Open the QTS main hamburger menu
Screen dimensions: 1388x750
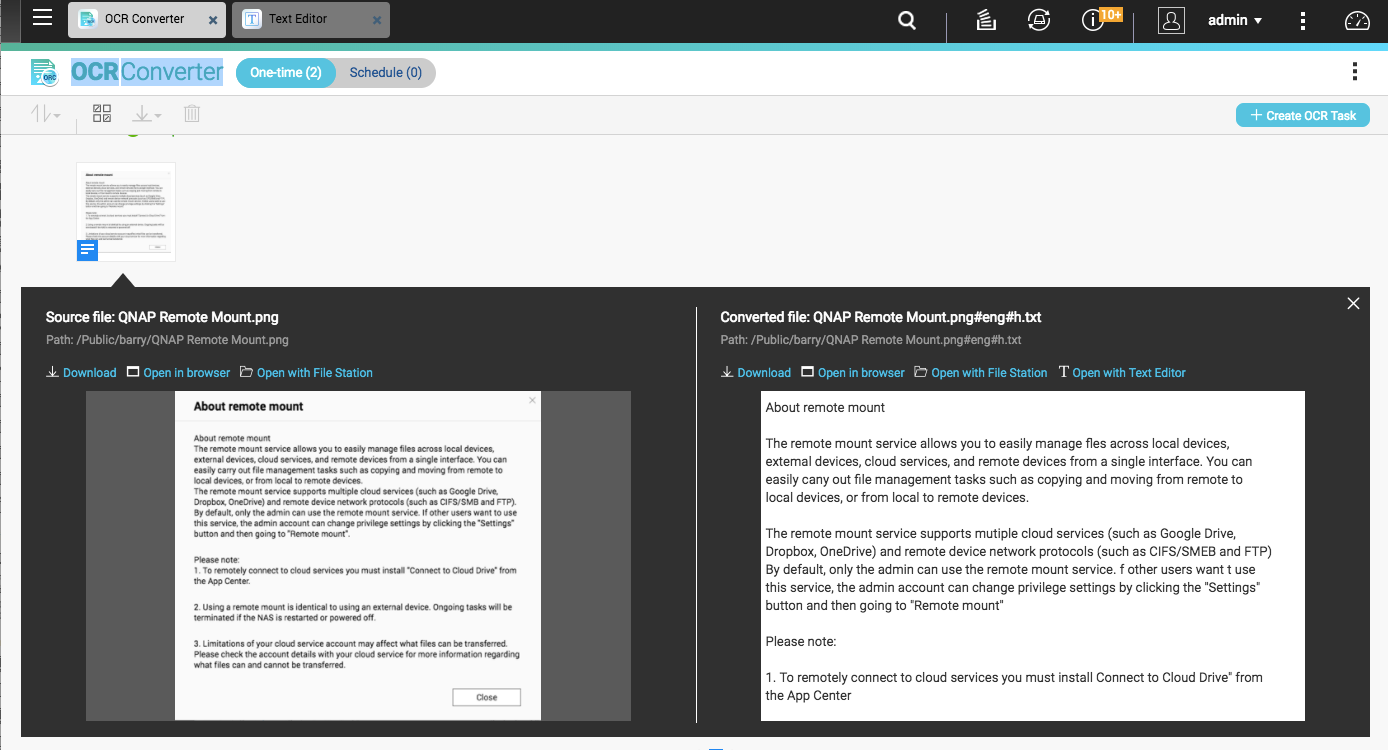click(x=42, y=17)
